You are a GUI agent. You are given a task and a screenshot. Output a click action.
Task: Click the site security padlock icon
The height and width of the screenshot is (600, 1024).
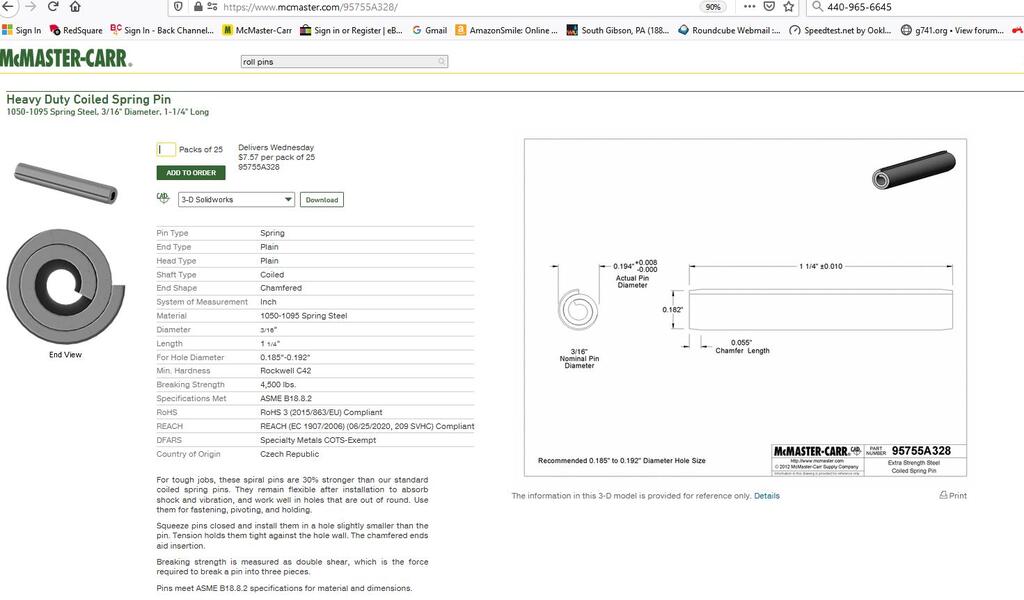tap(198, 7)
